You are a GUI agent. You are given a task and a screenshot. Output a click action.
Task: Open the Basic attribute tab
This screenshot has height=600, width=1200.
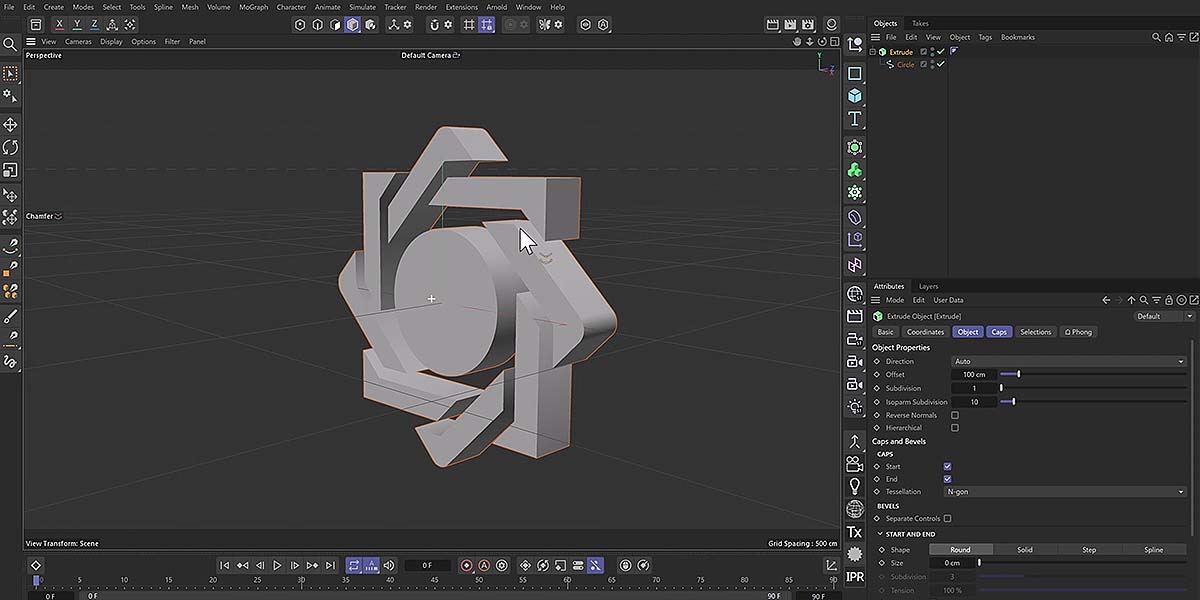[885, 332]
